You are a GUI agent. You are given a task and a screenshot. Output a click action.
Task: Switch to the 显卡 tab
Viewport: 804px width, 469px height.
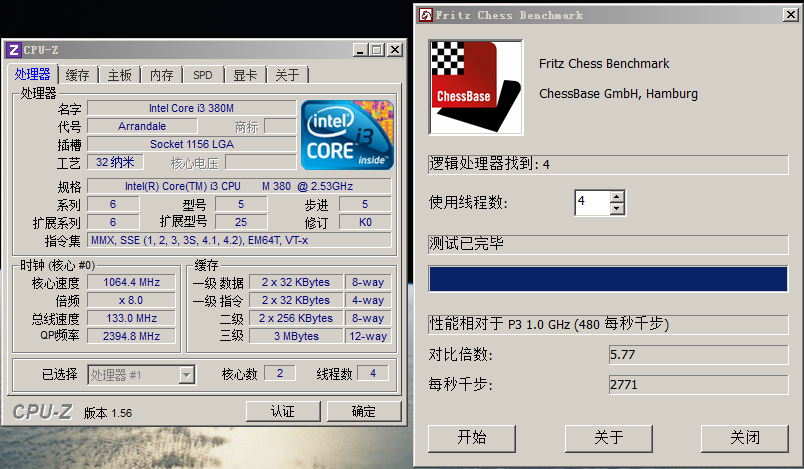(245, 75)
